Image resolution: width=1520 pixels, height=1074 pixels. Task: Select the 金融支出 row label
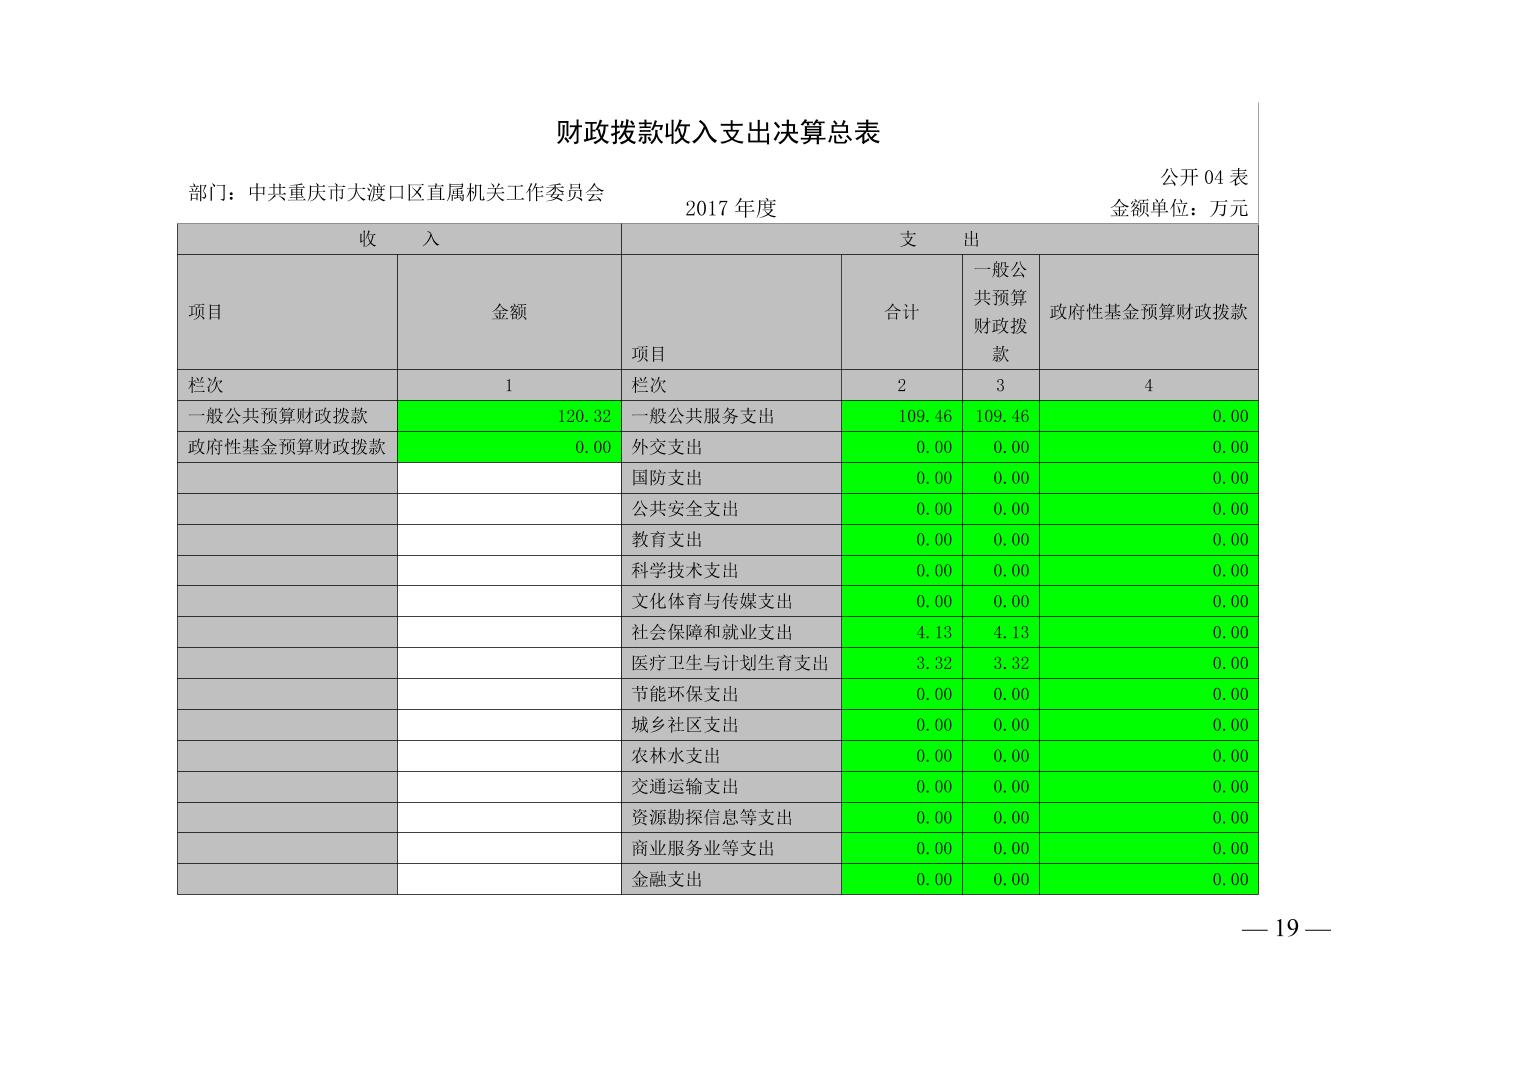[x=667, y=880]
